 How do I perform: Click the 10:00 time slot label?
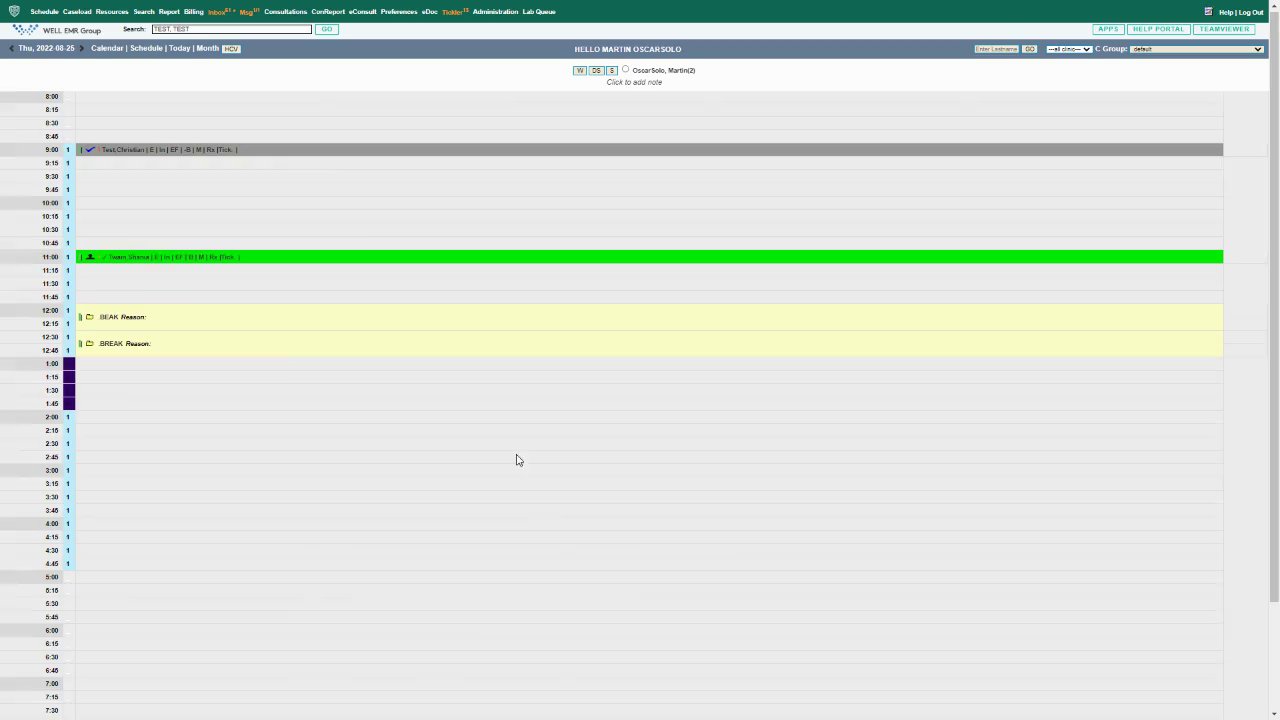pos(50,203)
